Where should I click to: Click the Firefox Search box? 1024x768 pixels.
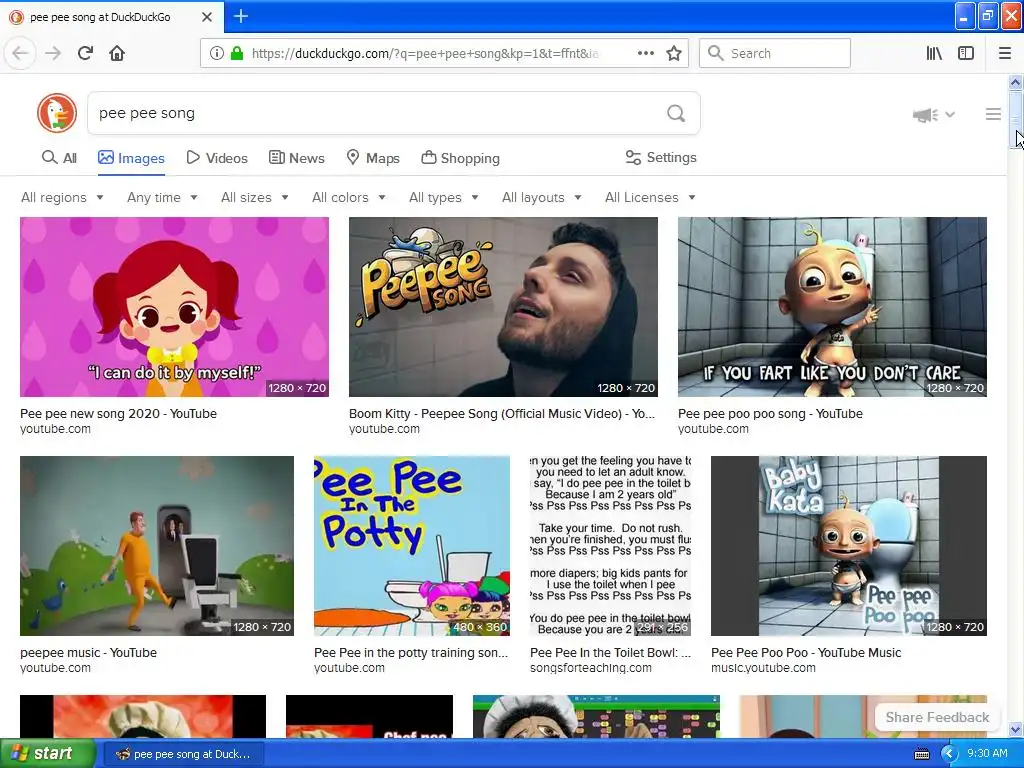[x=775, y=53]
